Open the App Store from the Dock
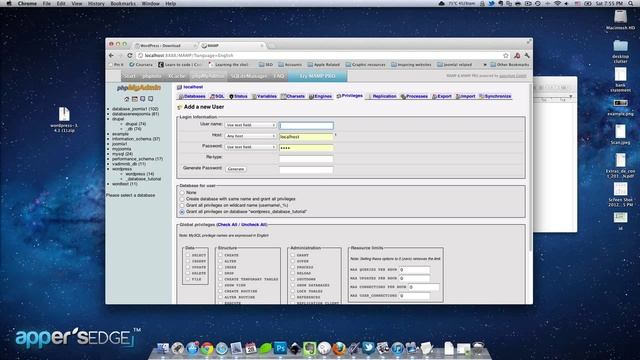Viewport: 640px width, 360px height. point(192,348)
